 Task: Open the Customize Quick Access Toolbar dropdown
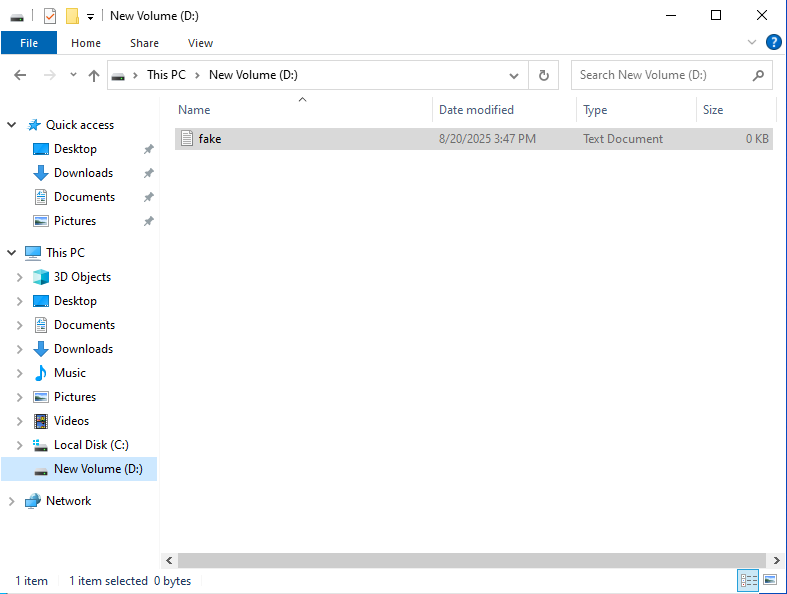(x=90, y=17)
